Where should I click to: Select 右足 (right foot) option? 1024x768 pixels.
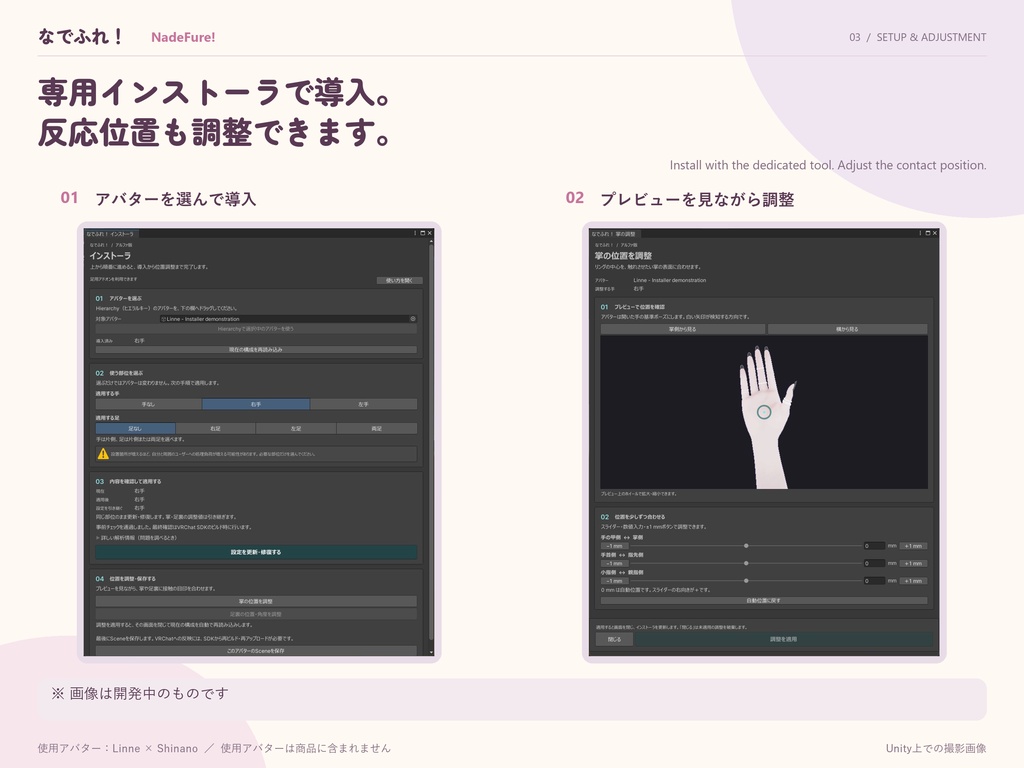coord(216,428)
